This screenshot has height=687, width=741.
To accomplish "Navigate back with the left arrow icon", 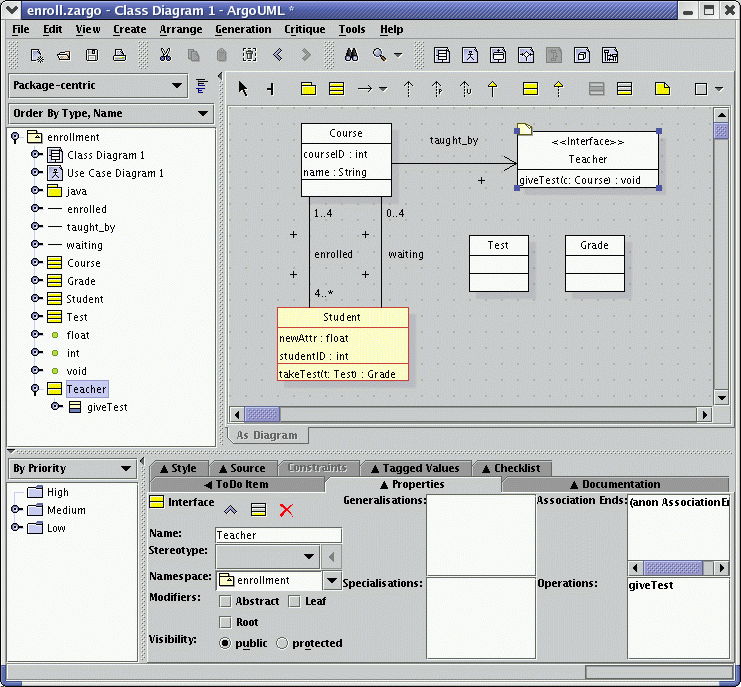I will point(278,55).
